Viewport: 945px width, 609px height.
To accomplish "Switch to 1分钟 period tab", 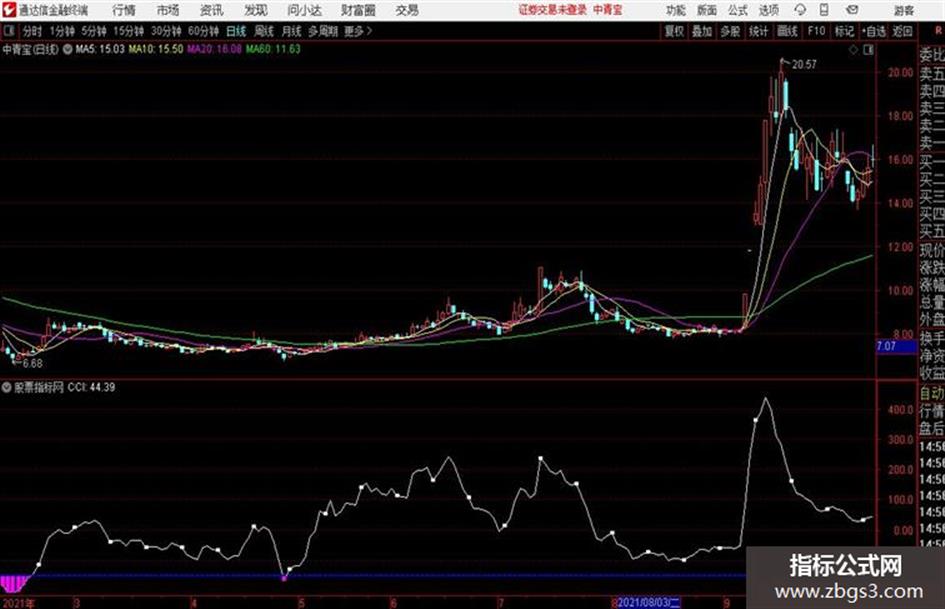I will coord(62,31).
